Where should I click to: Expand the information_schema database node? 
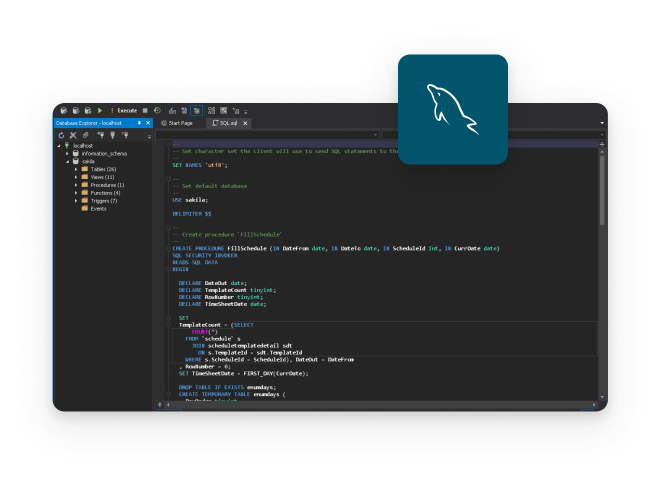tap(67, 153)
